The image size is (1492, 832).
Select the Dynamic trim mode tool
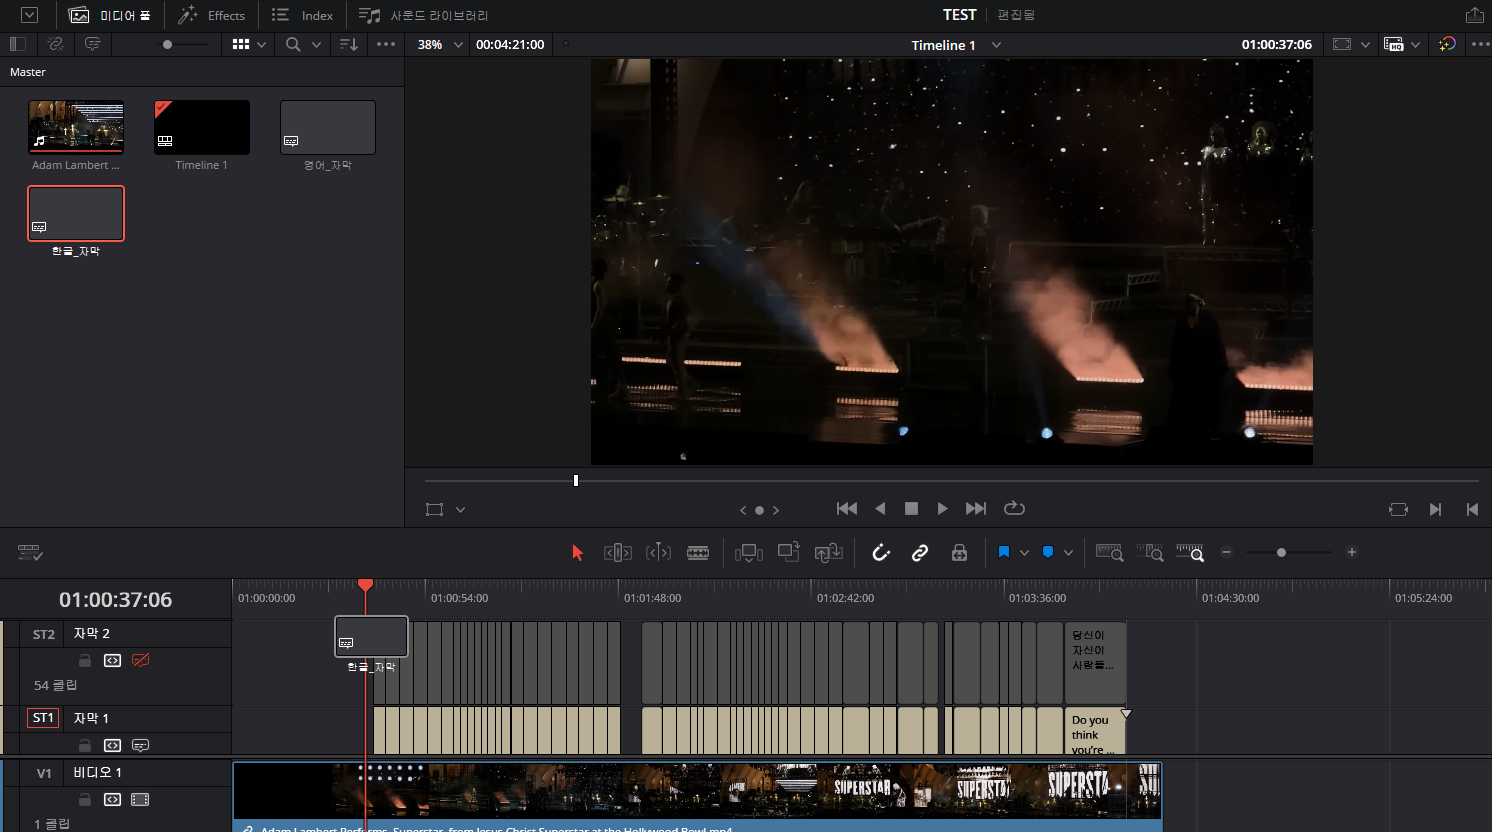coord(658,552)
